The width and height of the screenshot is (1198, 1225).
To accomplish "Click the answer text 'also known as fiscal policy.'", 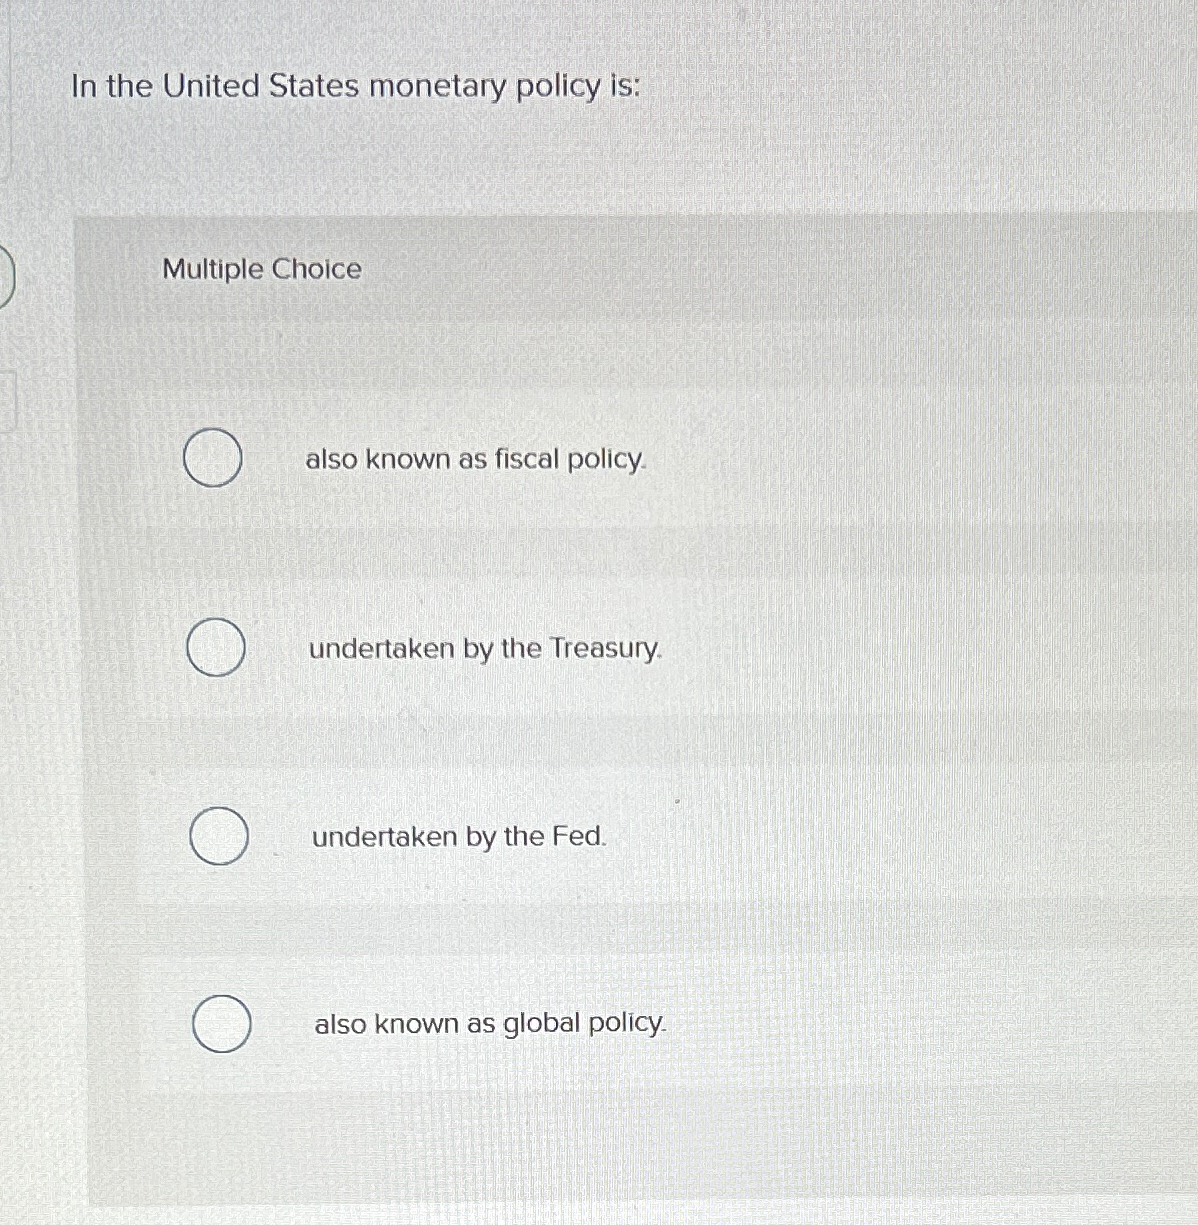I will (476, 460).
